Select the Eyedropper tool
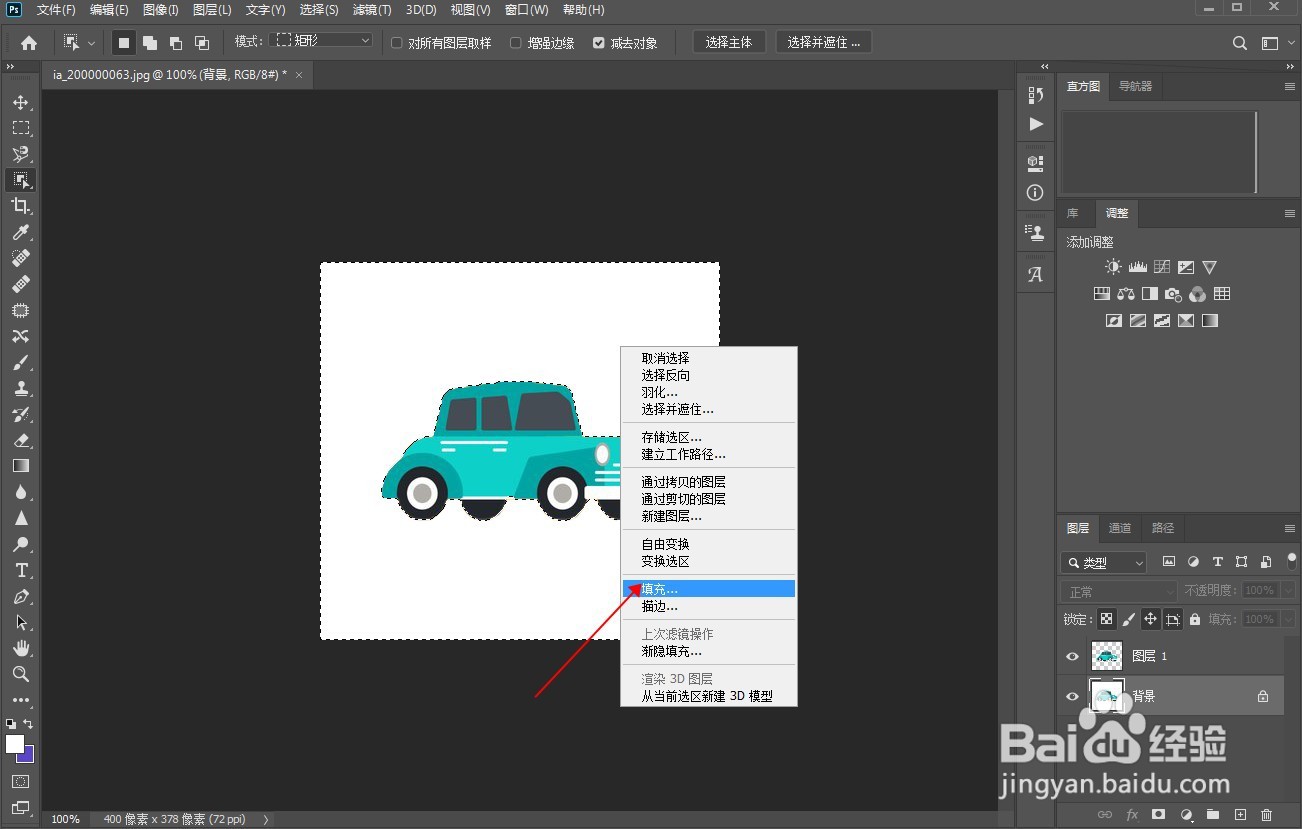The height and width of the screenshot is (829, 1302). pyautogui.click(x=20, y=232)
